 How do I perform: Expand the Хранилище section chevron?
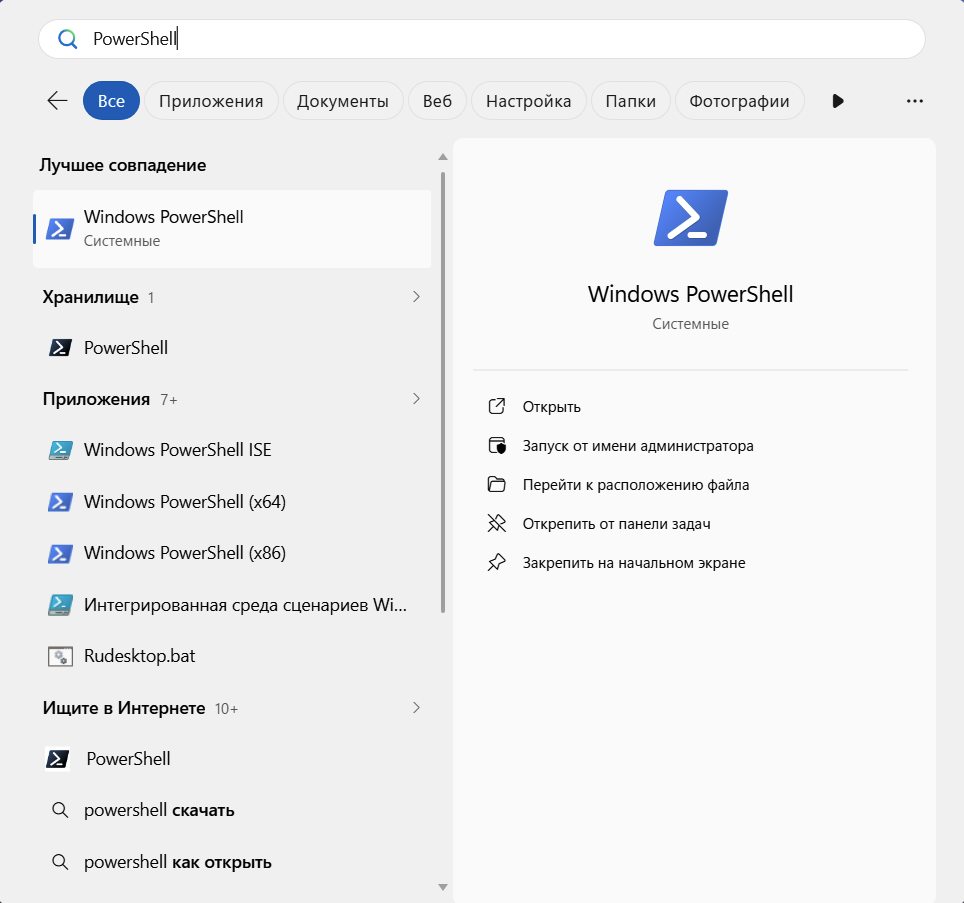coord(416,297)
